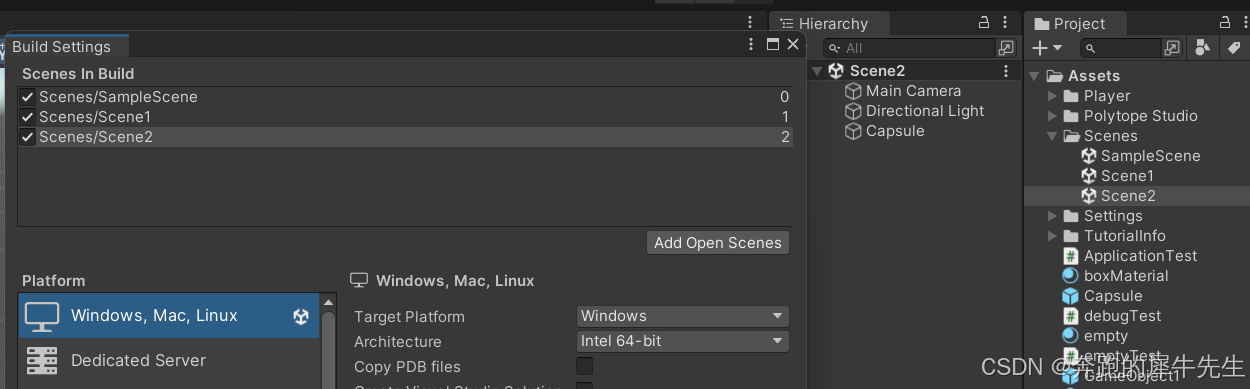Uncheck Scenes/SampleScene in the build list
The width and height of the screenshot is (1250, 389).
pos(28,97)
